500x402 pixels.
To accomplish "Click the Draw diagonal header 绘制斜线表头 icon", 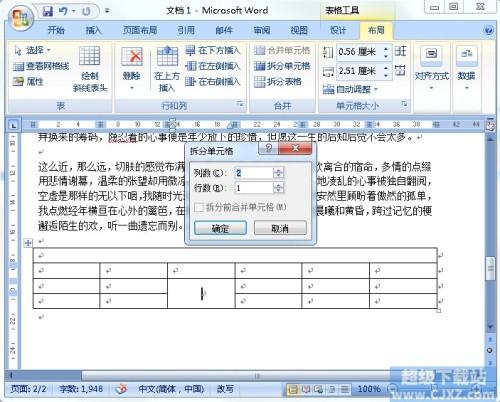I will pos(90,68).
